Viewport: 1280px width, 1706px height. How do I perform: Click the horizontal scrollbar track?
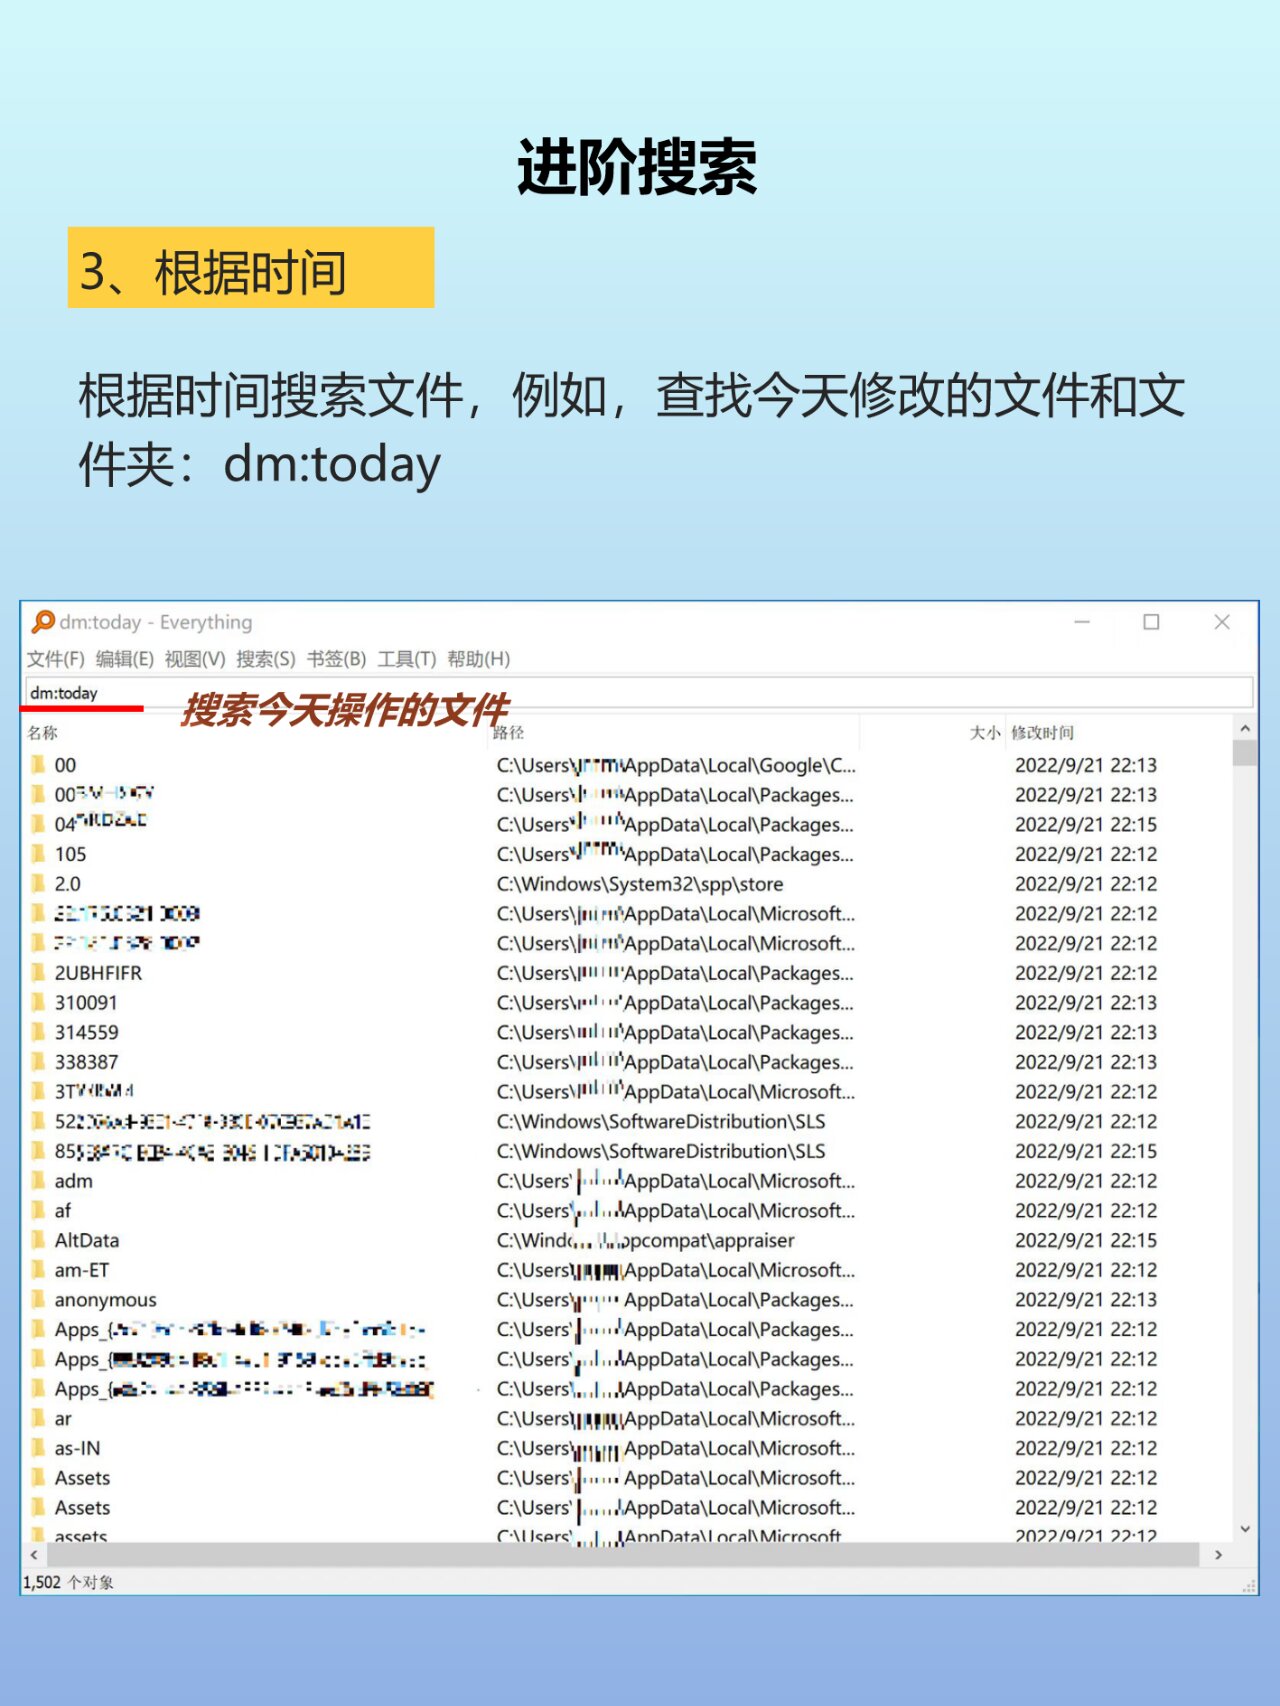coord(622,1555)
